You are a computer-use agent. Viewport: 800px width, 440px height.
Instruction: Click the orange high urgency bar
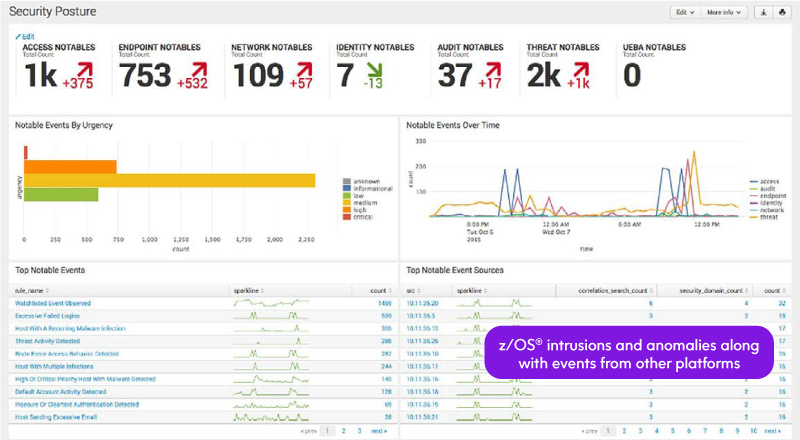pos(70,167)
